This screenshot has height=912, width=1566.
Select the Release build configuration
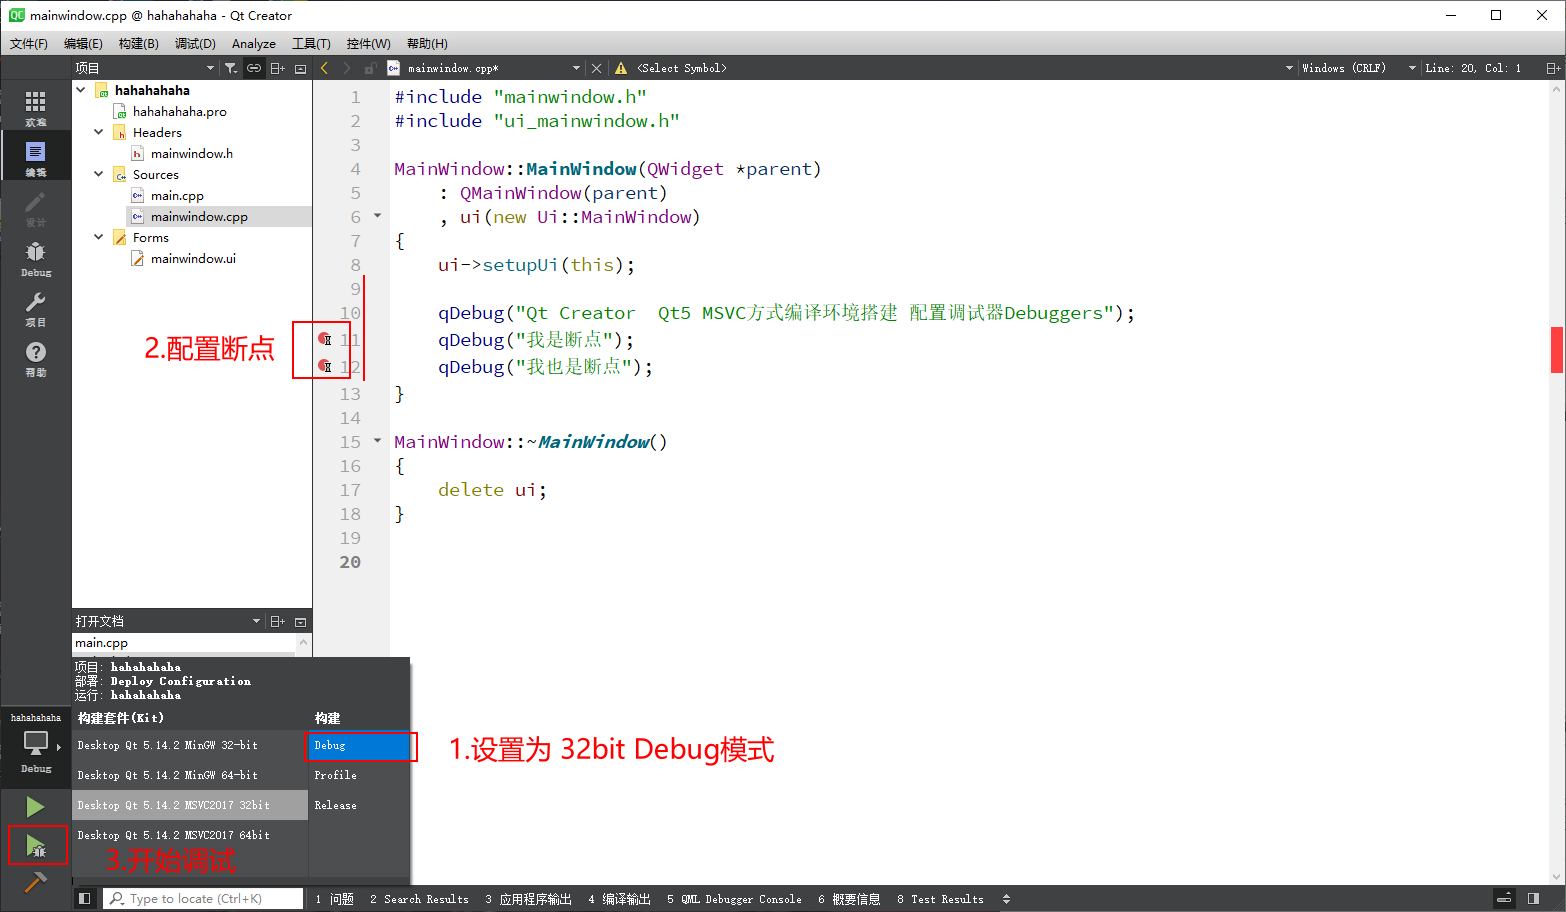click(x=336, y=804)
